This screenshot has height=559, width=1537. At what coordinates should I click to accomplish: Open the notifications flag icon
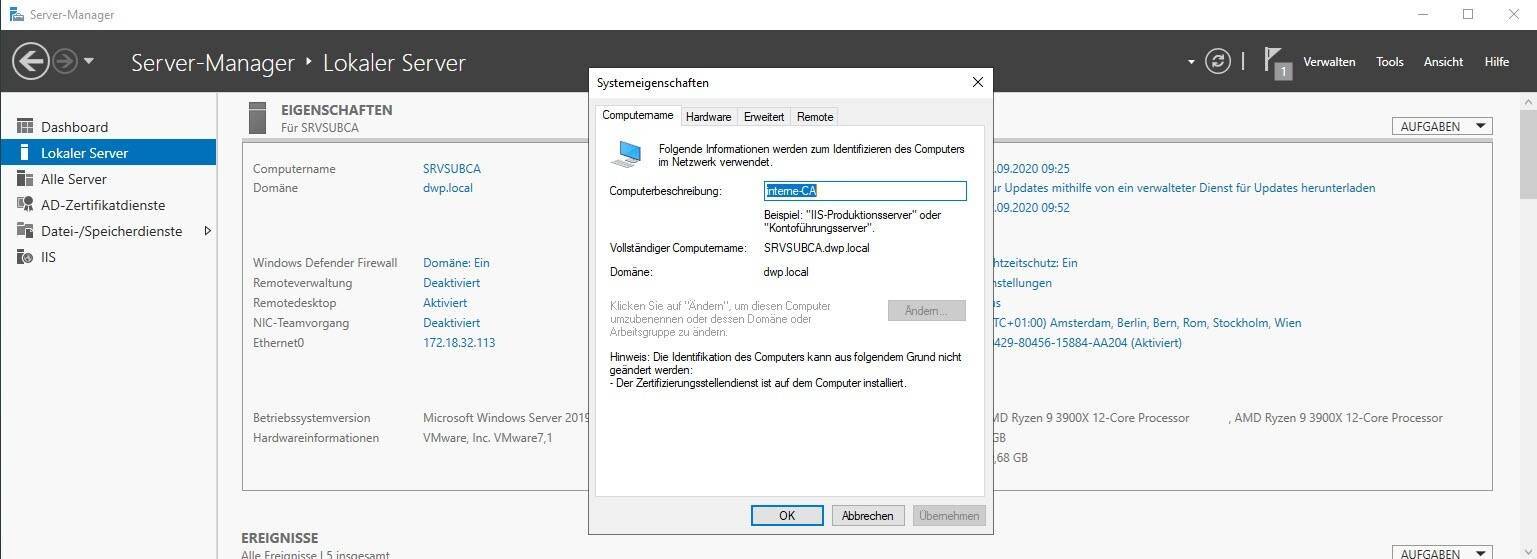point(1276,62)
